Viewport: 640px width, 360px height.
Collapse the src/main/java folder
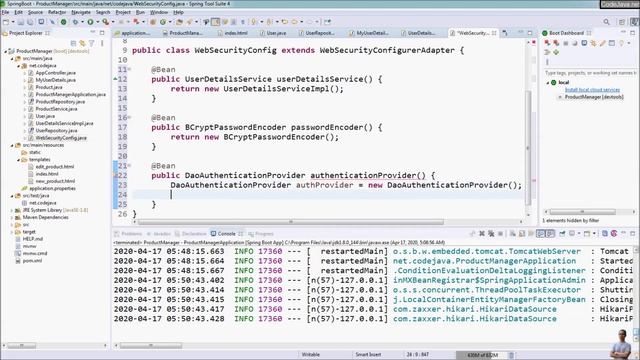point(12,59)
